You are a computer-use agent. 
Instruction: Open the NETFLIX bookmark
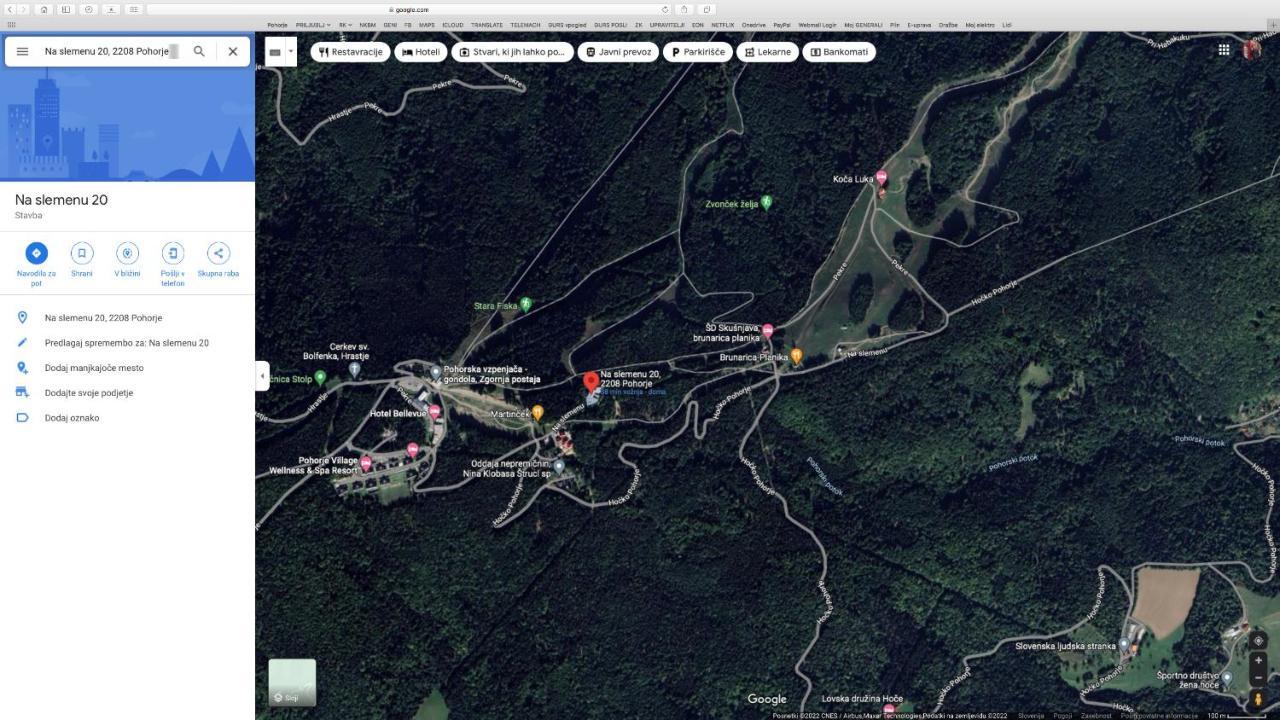(722, 25)
